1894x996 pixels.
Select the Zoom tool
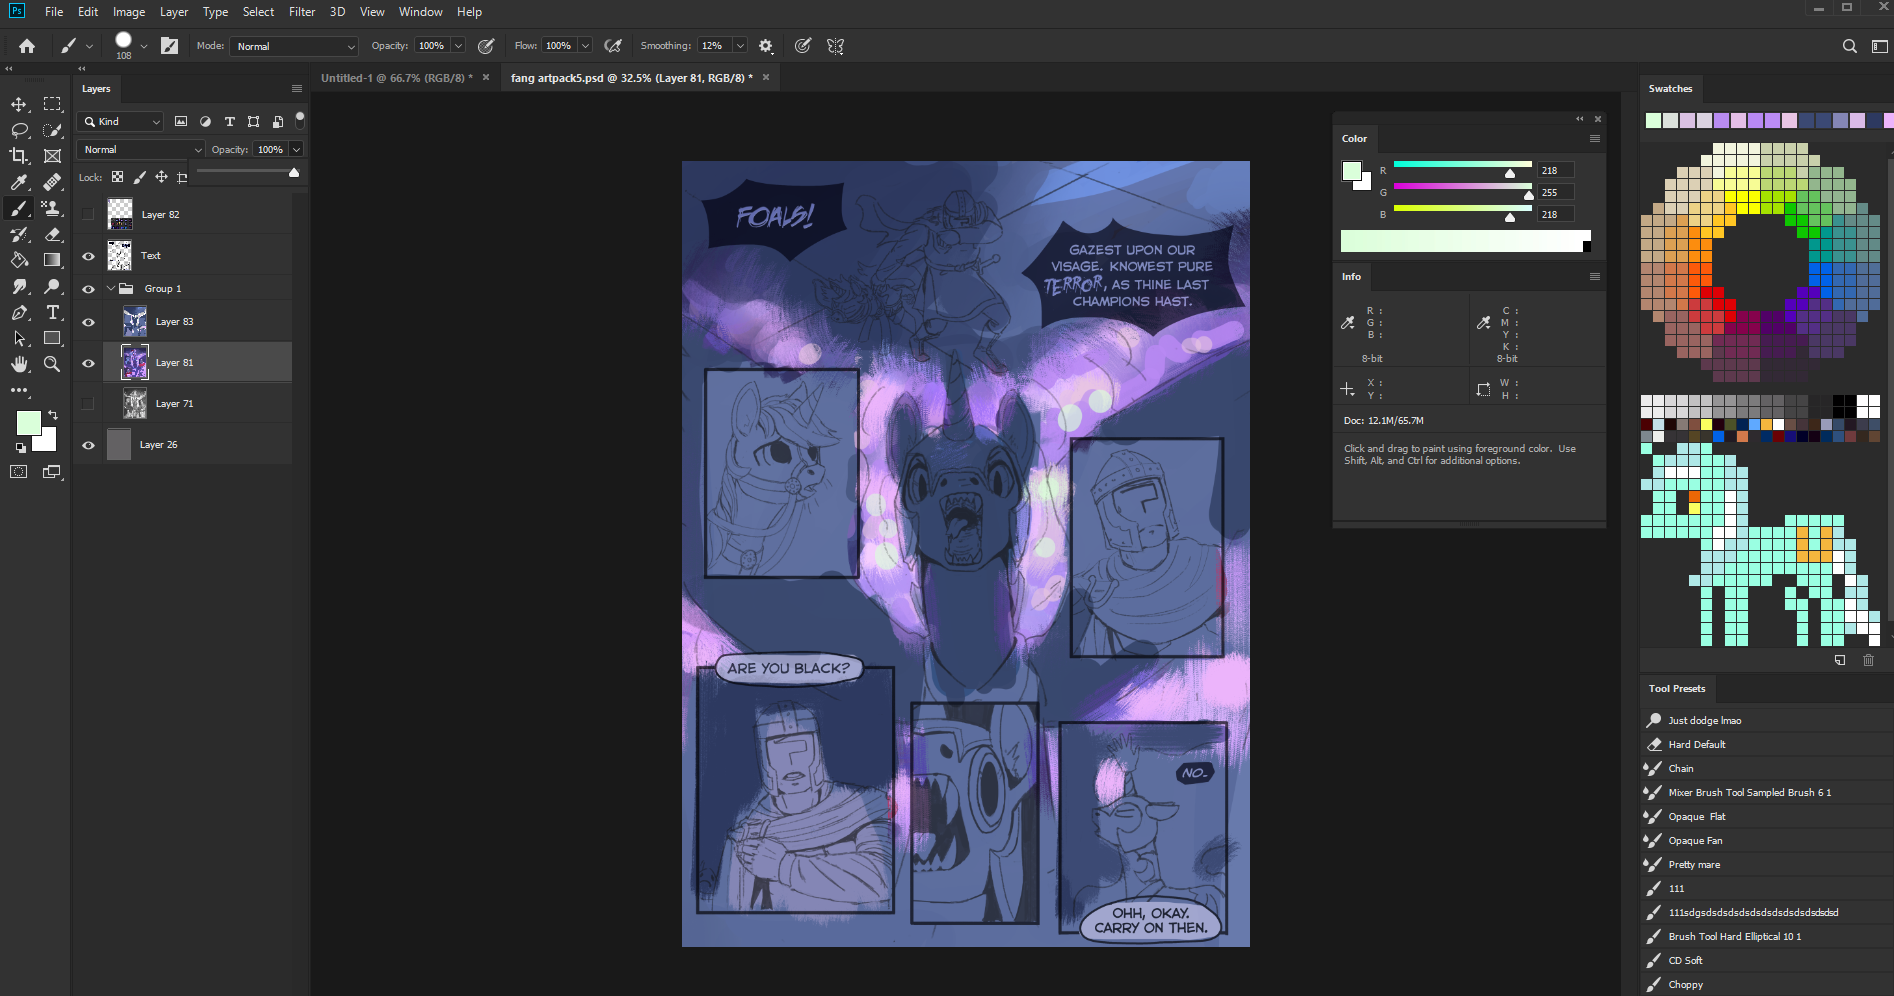click(53, 365)
